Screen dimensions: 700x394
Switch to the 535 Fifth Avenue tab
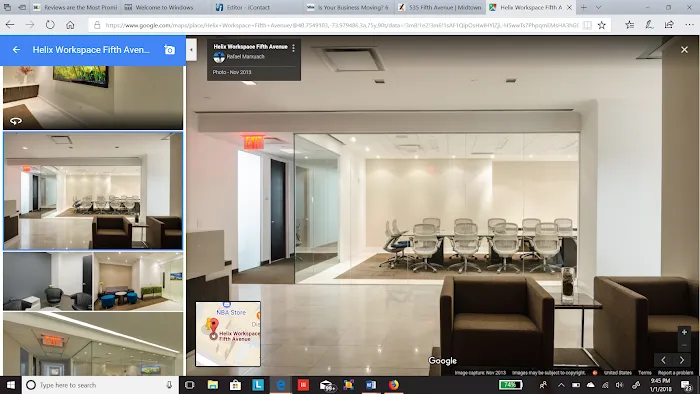pos(440,8)
